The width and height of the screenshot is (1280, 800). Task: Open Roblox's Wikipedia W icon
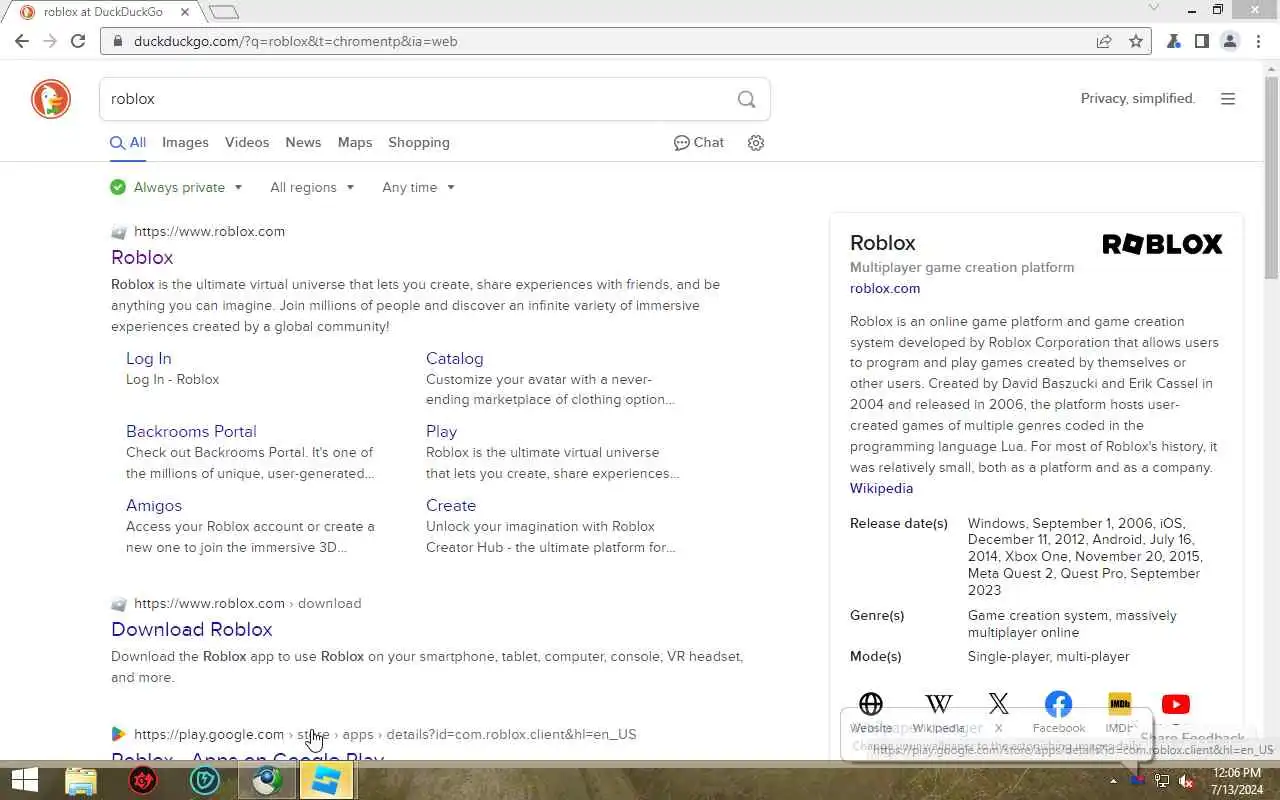click(x=938, y=705)
